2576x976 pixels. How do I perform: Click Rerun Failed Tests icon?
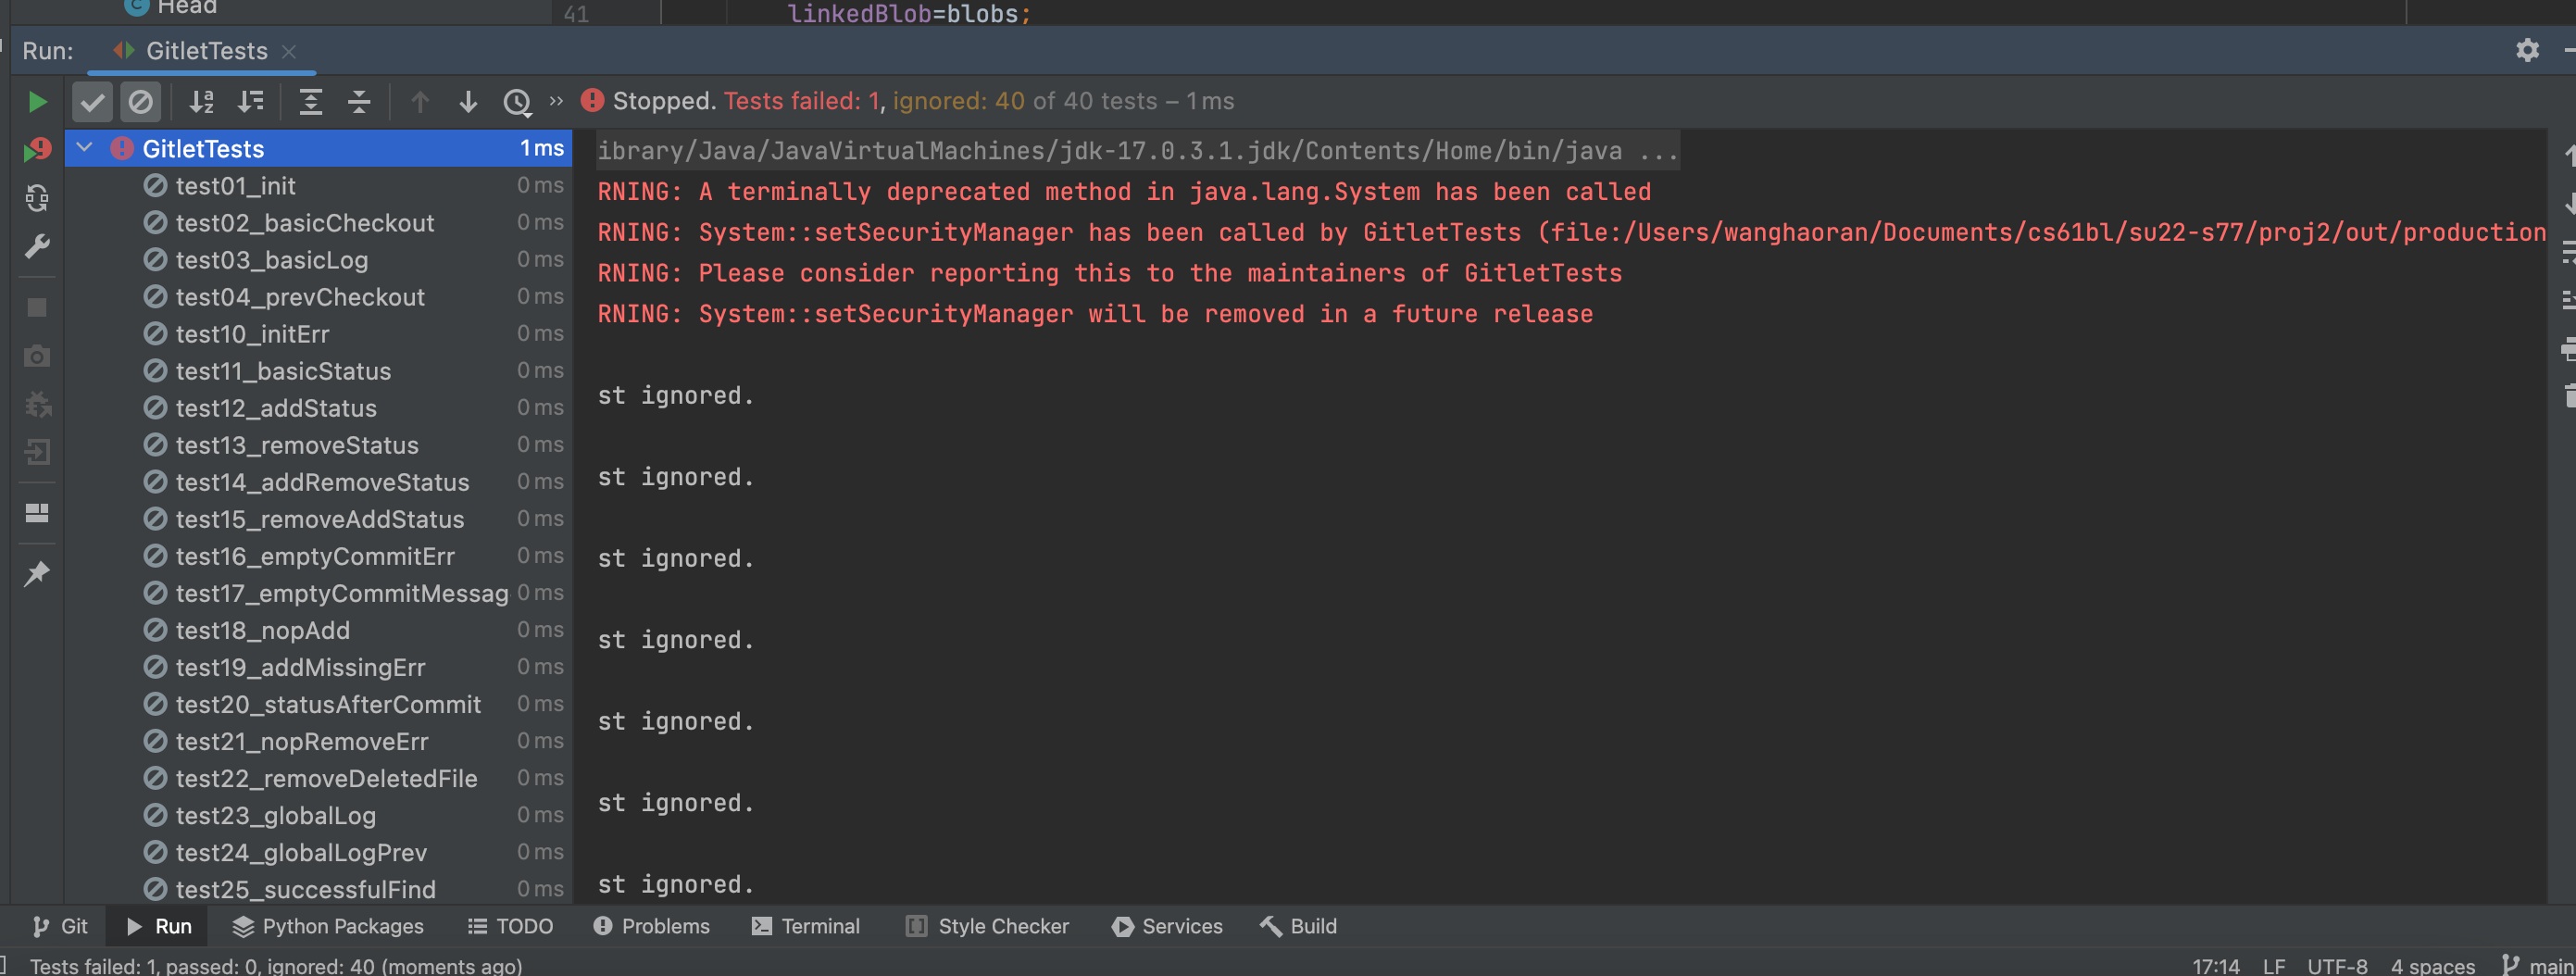(37, 150)
